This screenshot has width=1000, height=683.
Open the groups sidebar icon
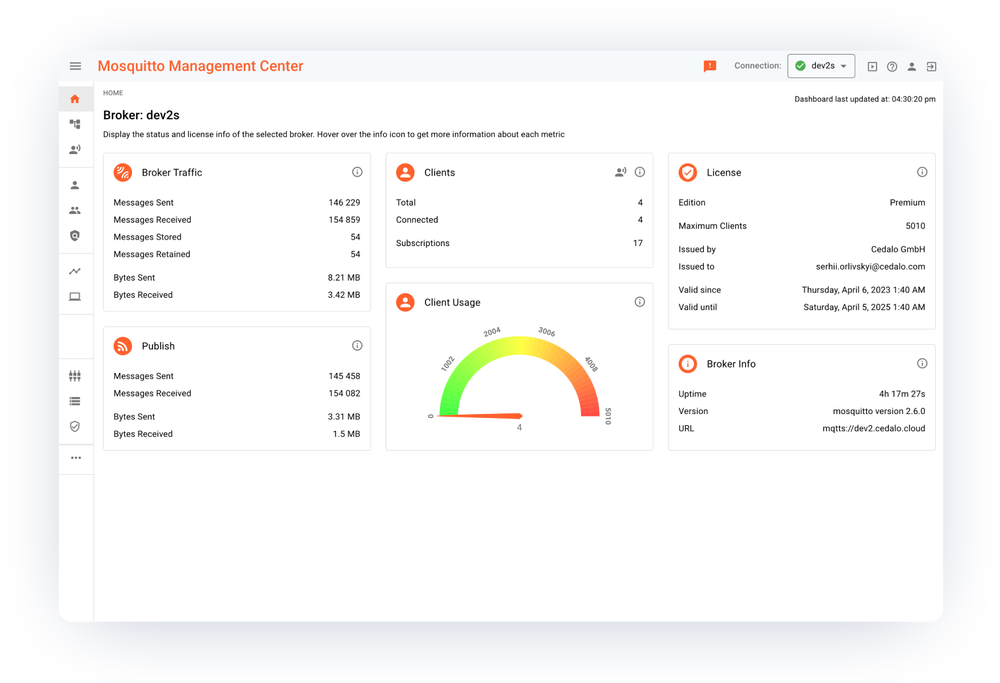pyautogui.click(x=75, y=210)
